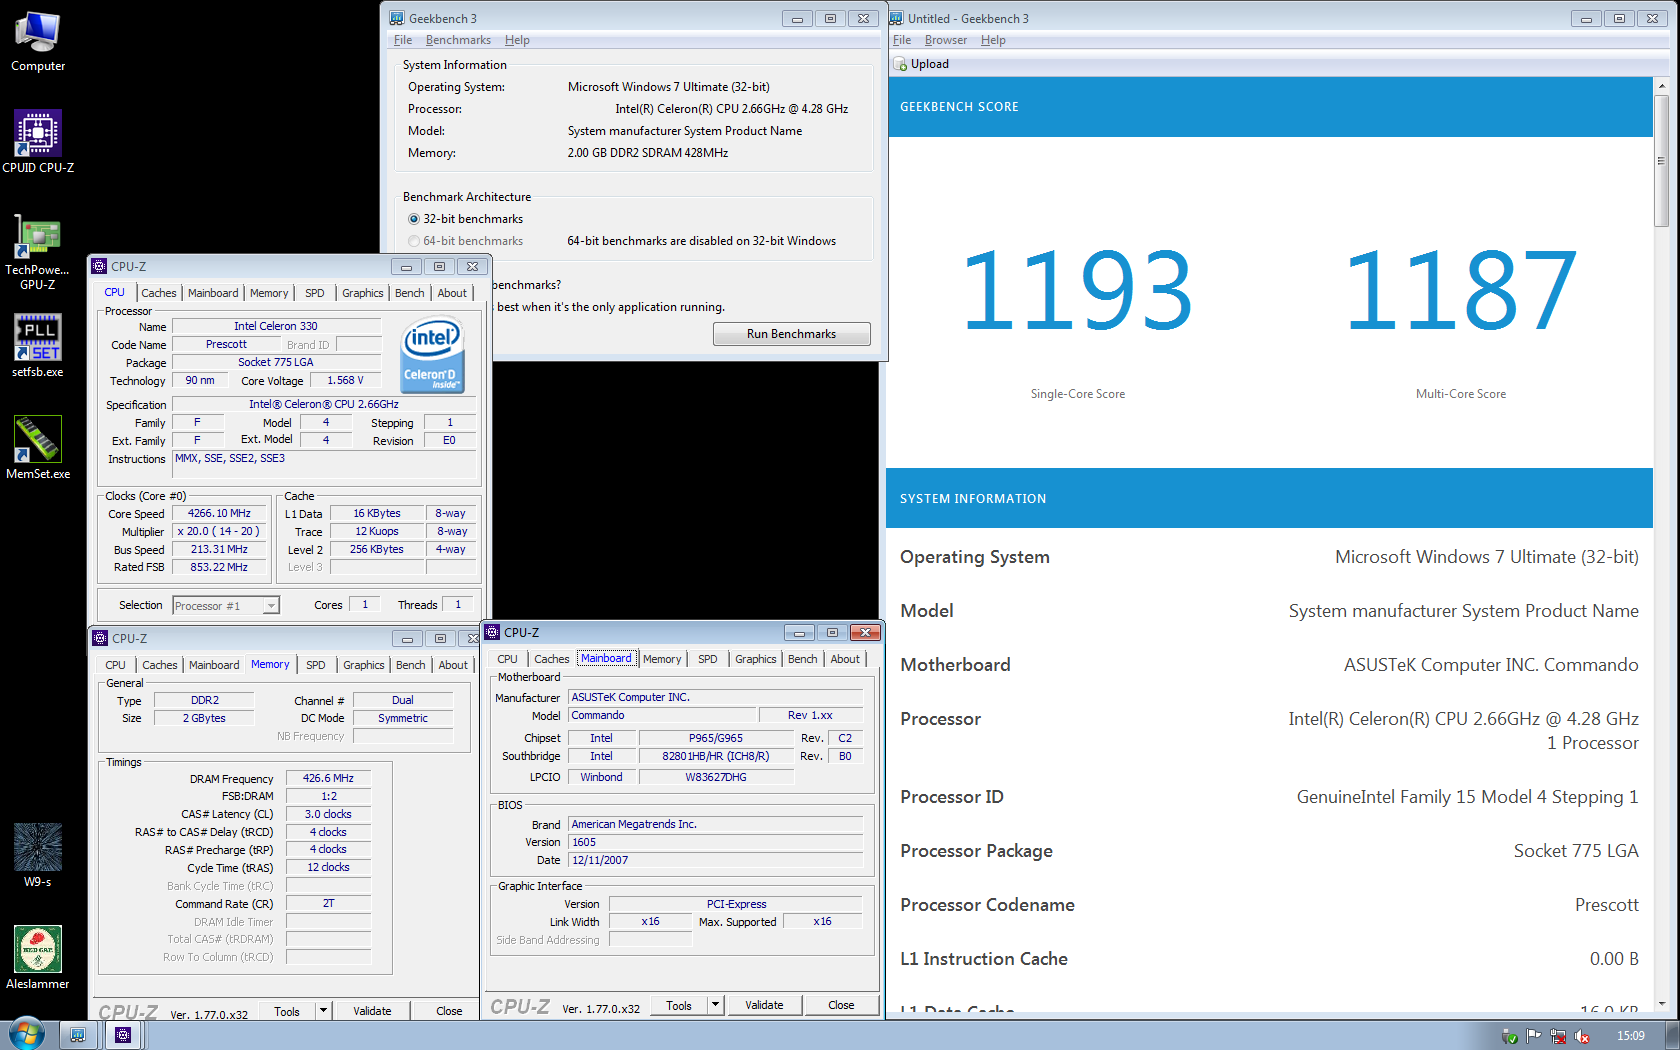Open Help menu in Untitled Geekbench window
This screenshot has height=1050, width=1680.
pos(993,40)
